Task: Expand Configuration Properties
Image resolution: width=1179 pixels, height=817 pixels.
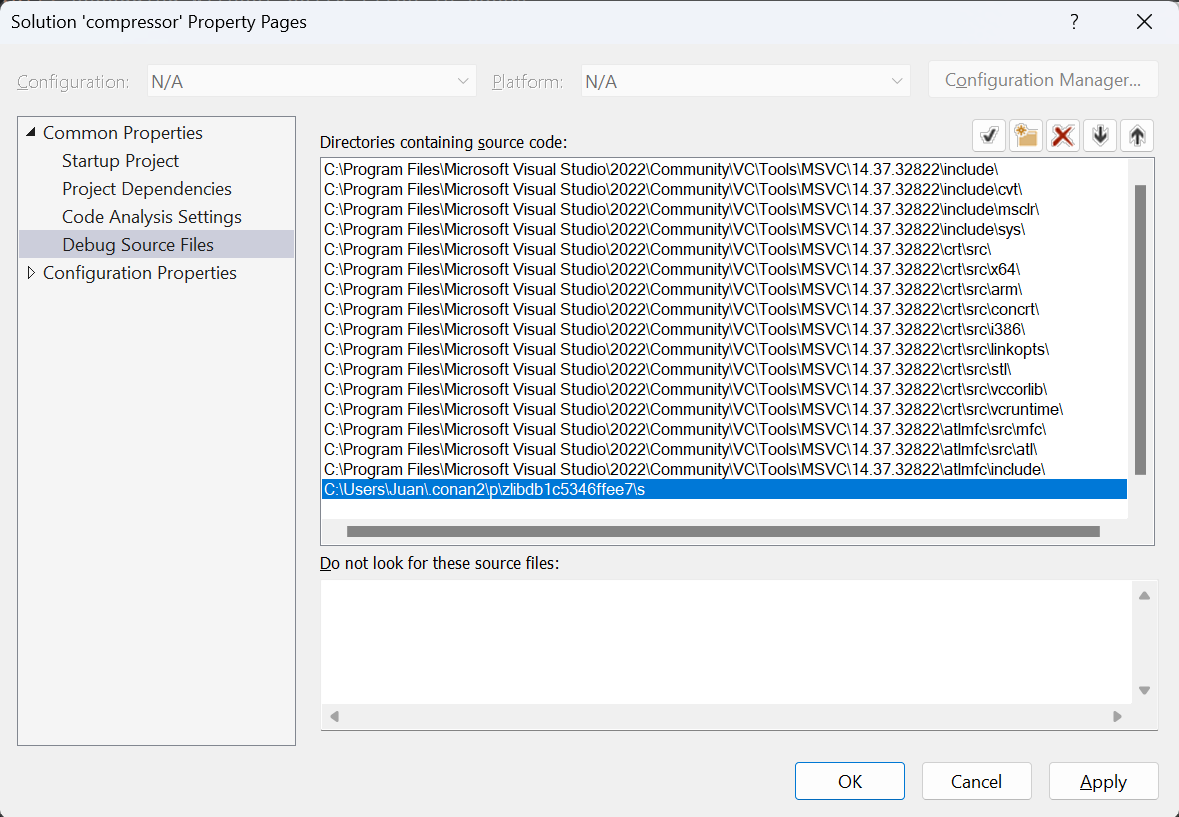Action: (x=31, y=272)
